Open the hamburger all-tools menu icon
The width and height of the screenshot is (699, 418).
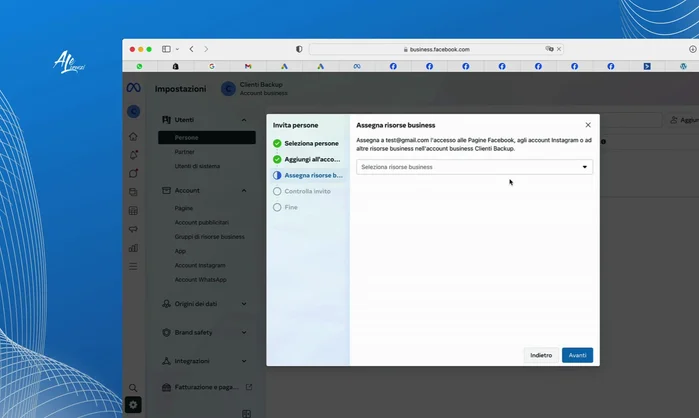[133, 266]
